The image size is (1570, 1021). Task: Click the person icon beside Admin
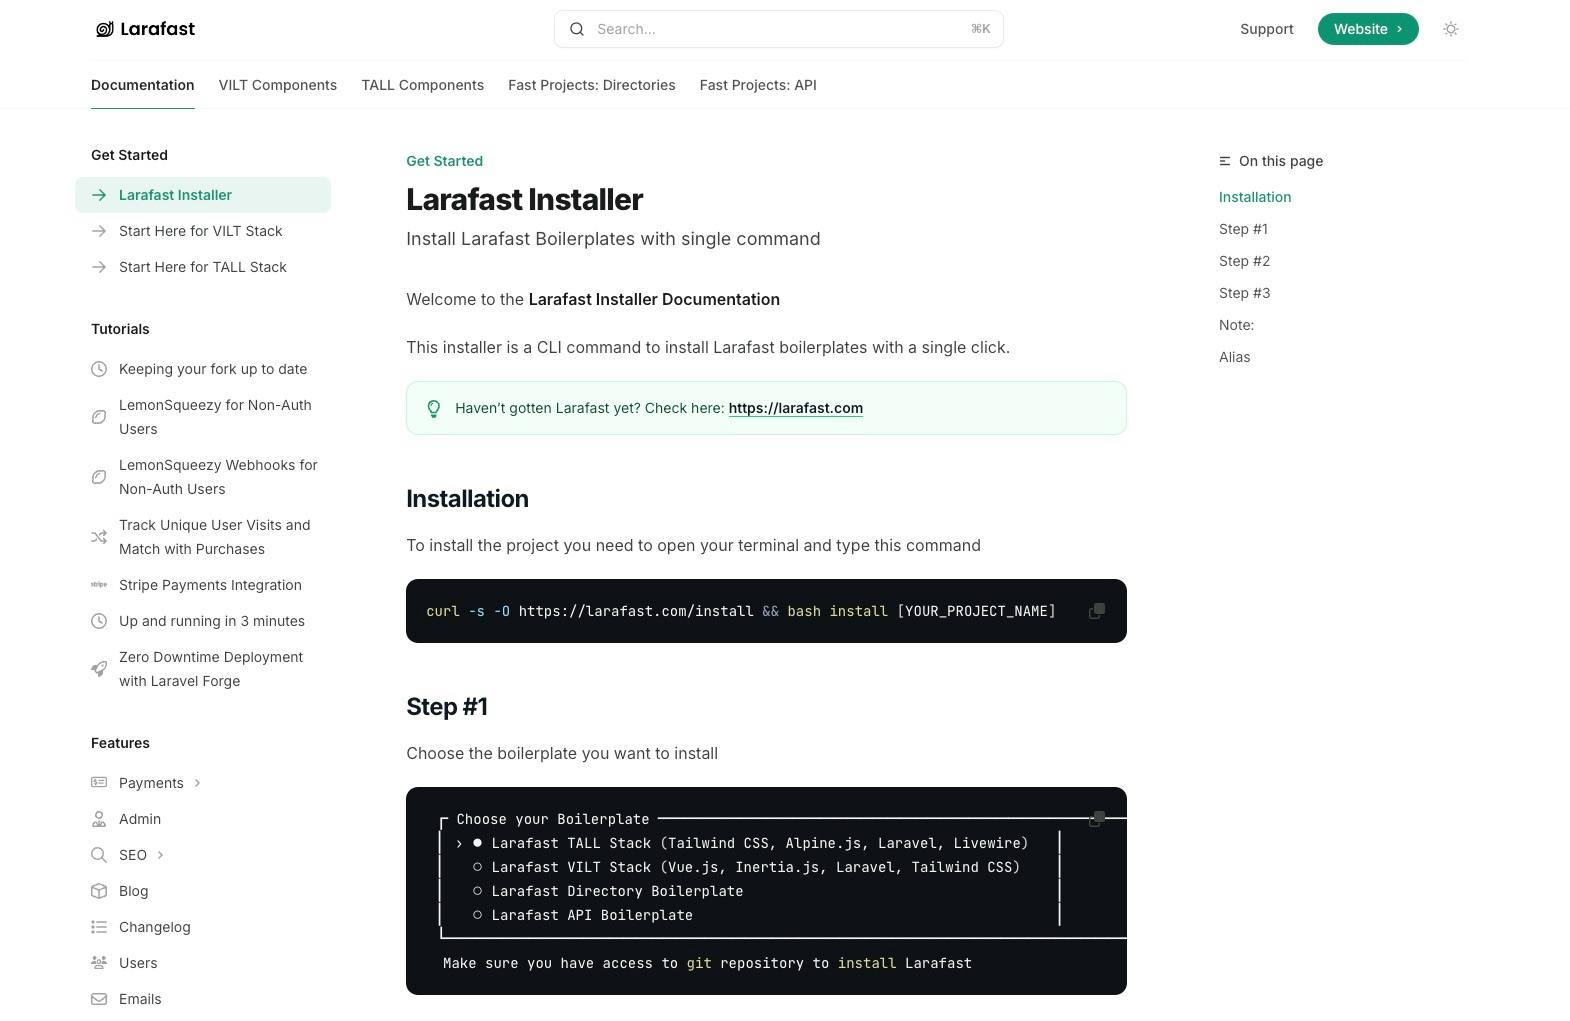[x=99, y=819]
